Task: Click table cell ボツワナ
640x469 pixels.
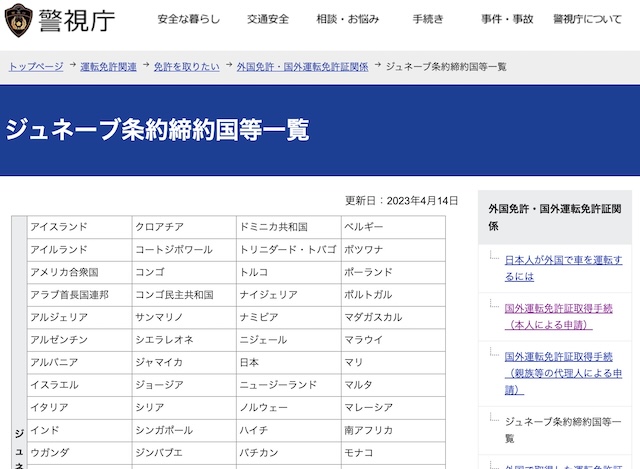Action: pos(393,250)
